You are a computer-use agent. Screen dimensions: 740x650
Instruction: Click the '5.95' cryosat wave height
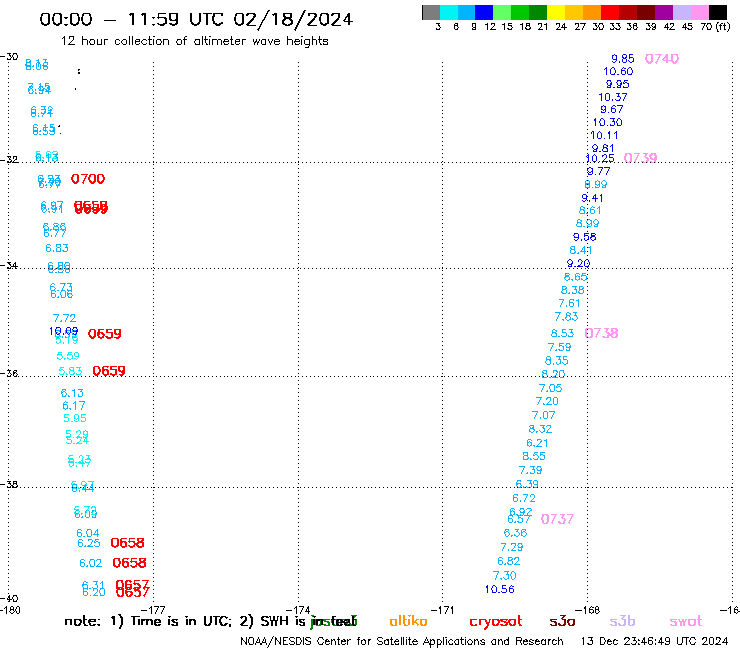tap(75, 419)
